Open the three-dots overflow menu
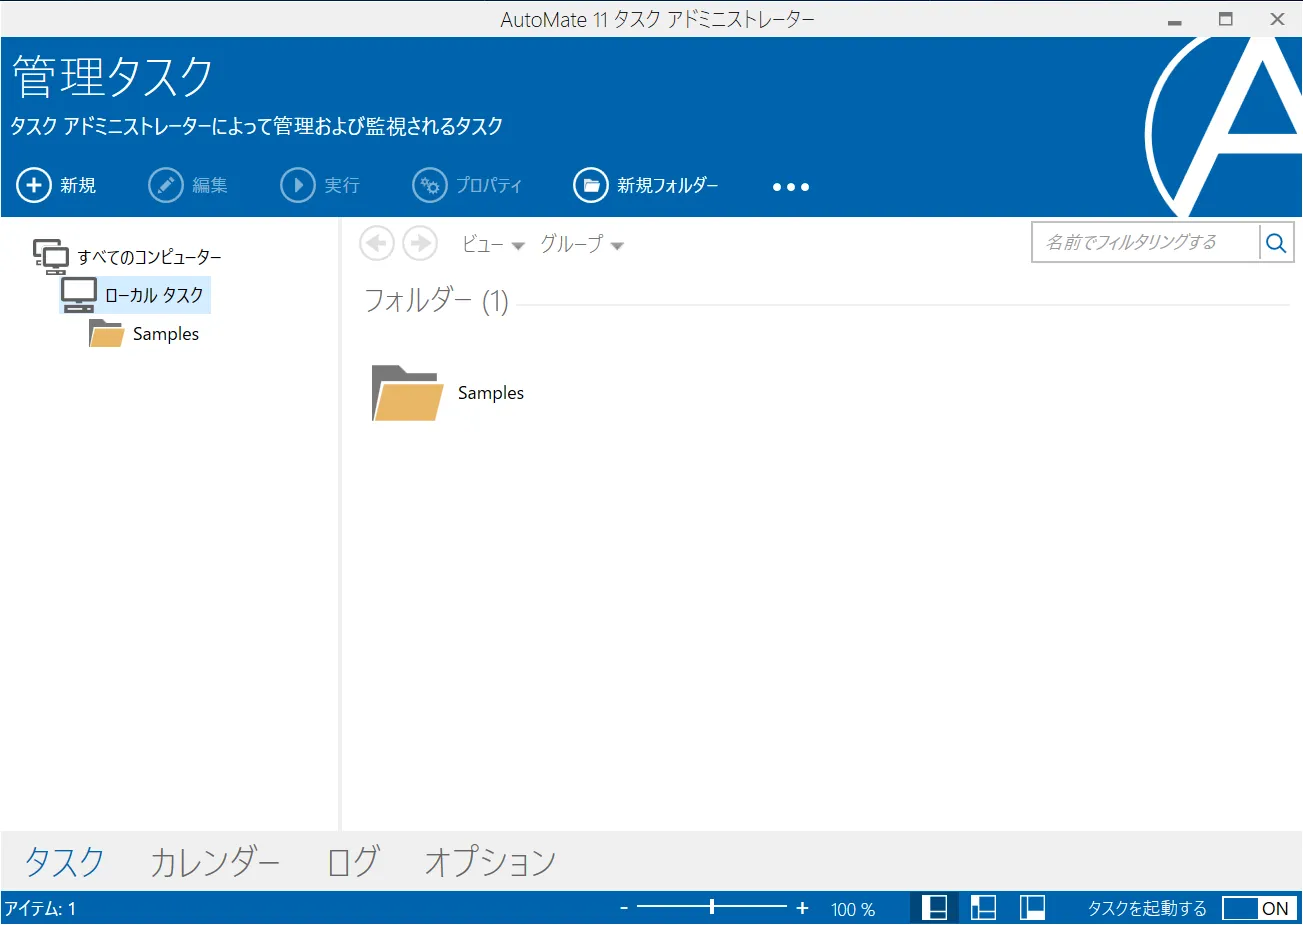This screenshot has height=925, width=1303. click(x=790, y=187)
